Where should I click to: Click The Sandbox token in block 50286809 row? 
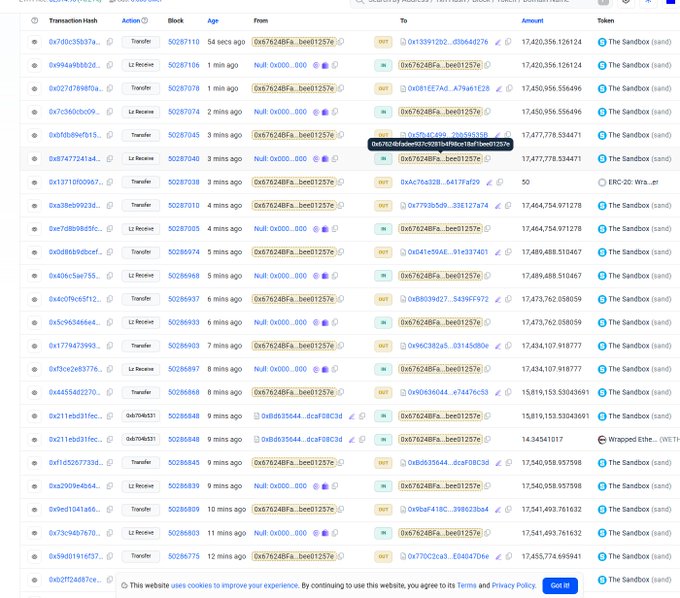click(639, 510)
